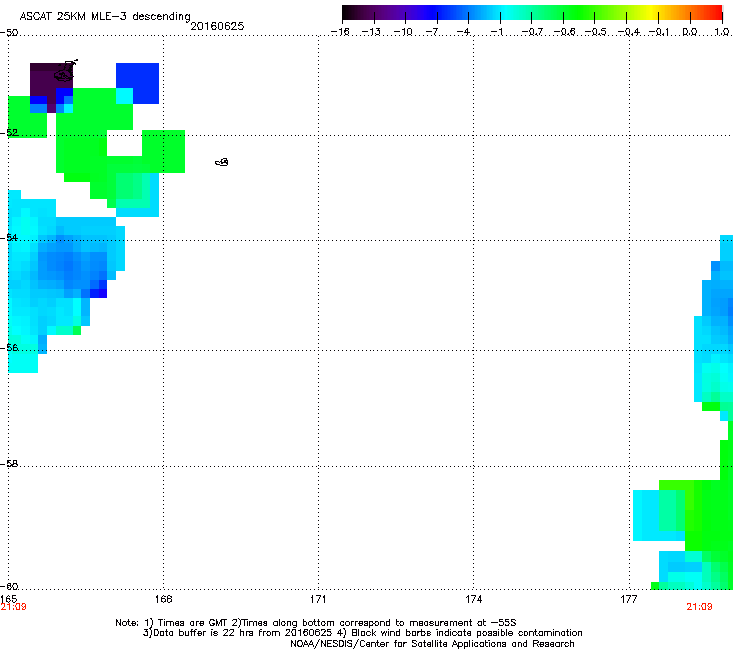Image resolution: width=740 pixels, height=650 pixels.
Task: Click the -54 latitude label
Action: (9, 237)
